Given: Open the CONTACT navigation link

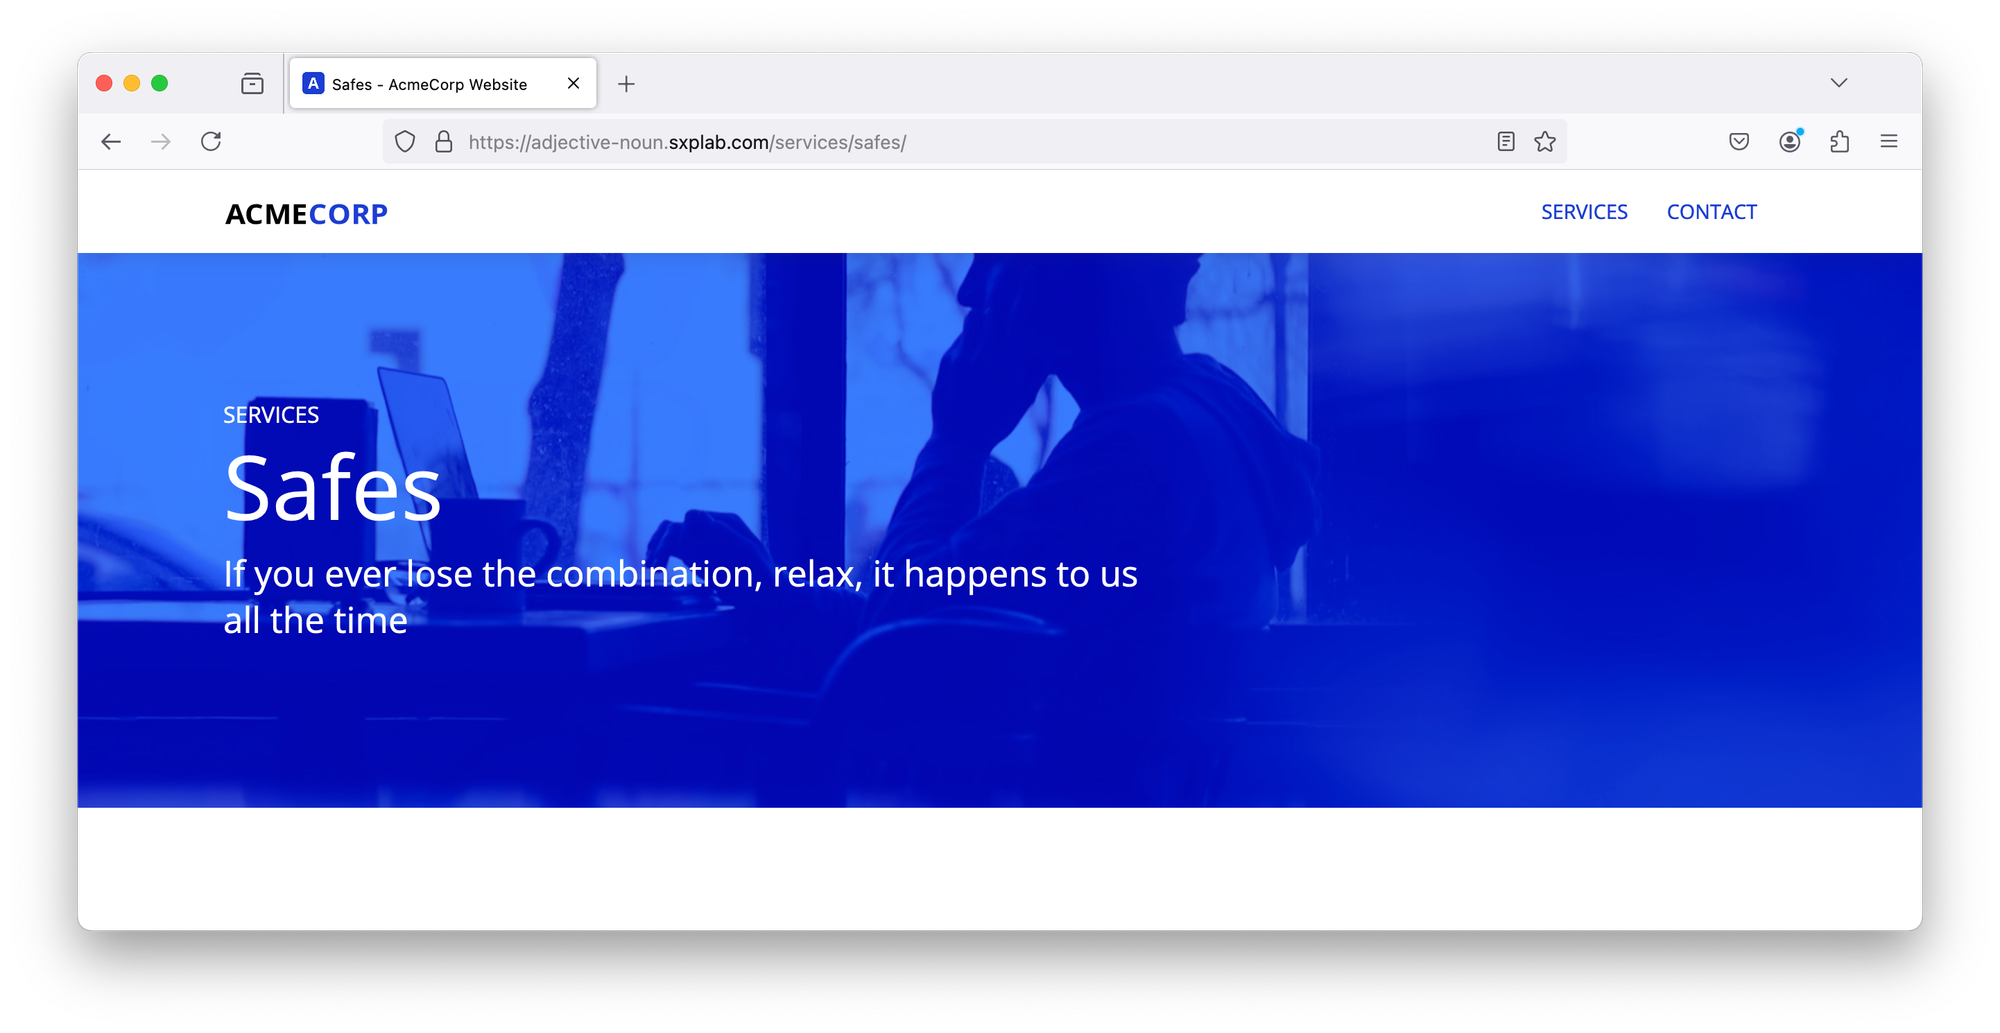Looking at the screenshot, I should [1712, 212].
